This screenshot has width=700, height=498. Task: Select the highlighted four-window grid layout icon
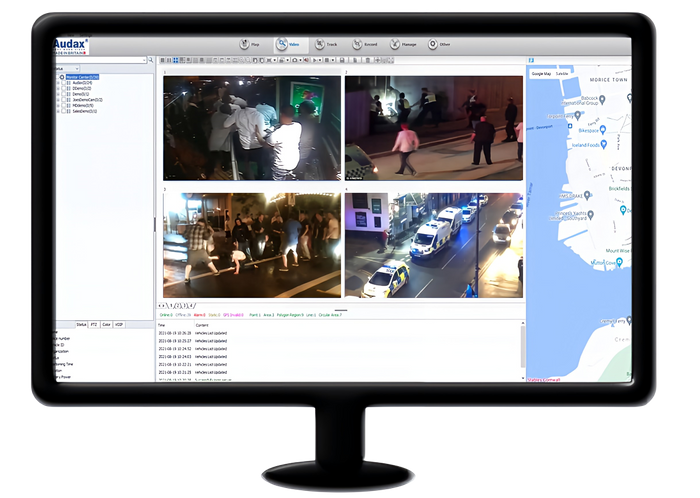point(175,60)
